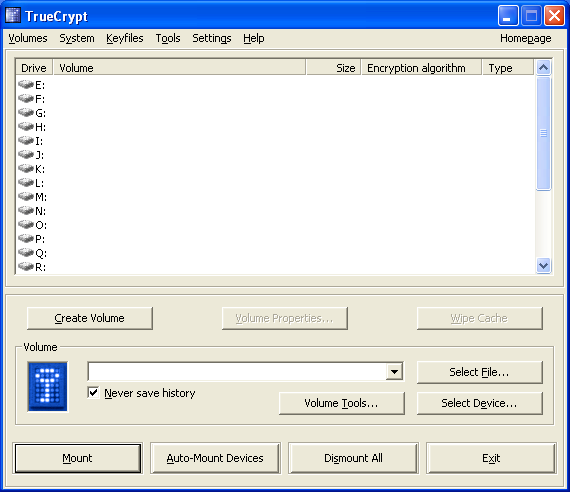Click the Select Device... button
The width and height of the screenshot is (571, 492).
[x=480, y=403]
